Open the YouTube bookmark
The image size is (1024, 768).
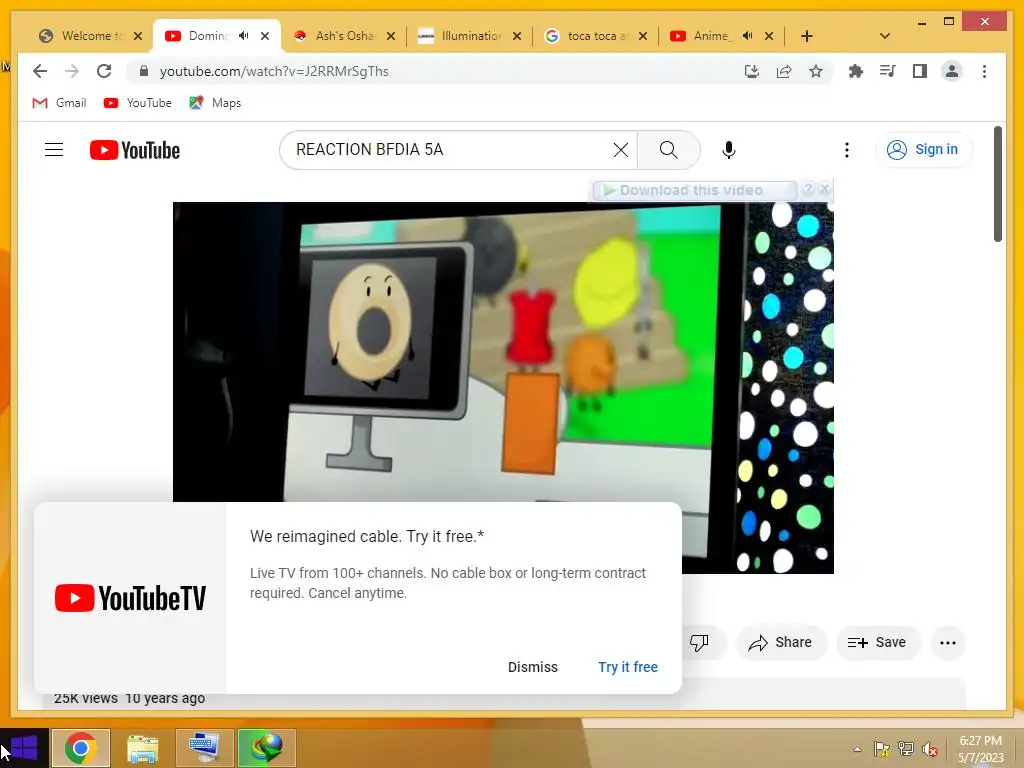(x=138, y=103)
